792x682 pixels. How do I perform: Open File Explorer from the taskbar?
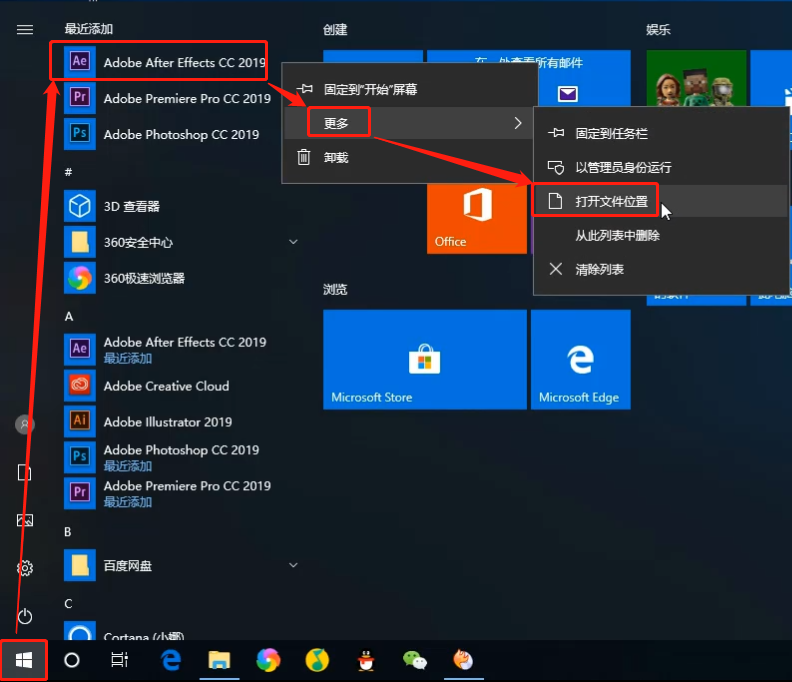pos(219,660)
